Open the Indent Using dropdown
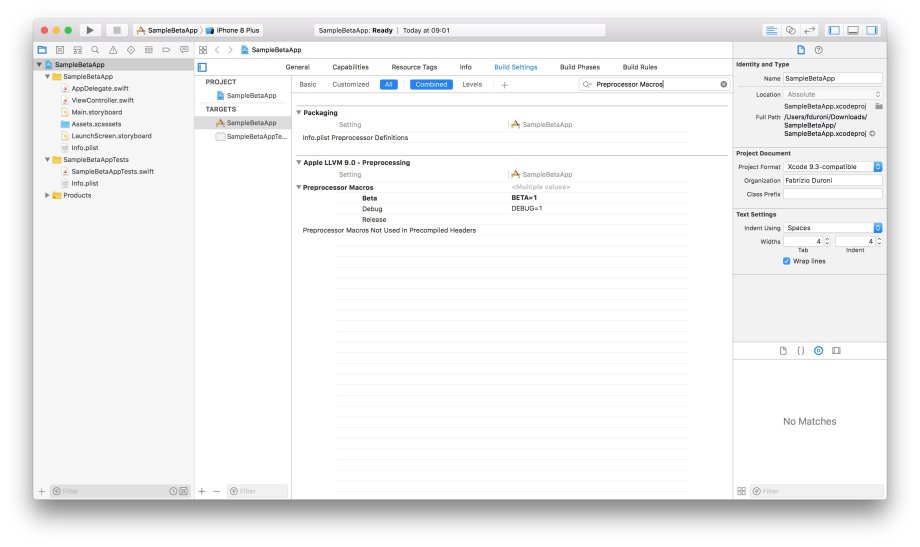This screenshot has width=920, height=547. 833,228
